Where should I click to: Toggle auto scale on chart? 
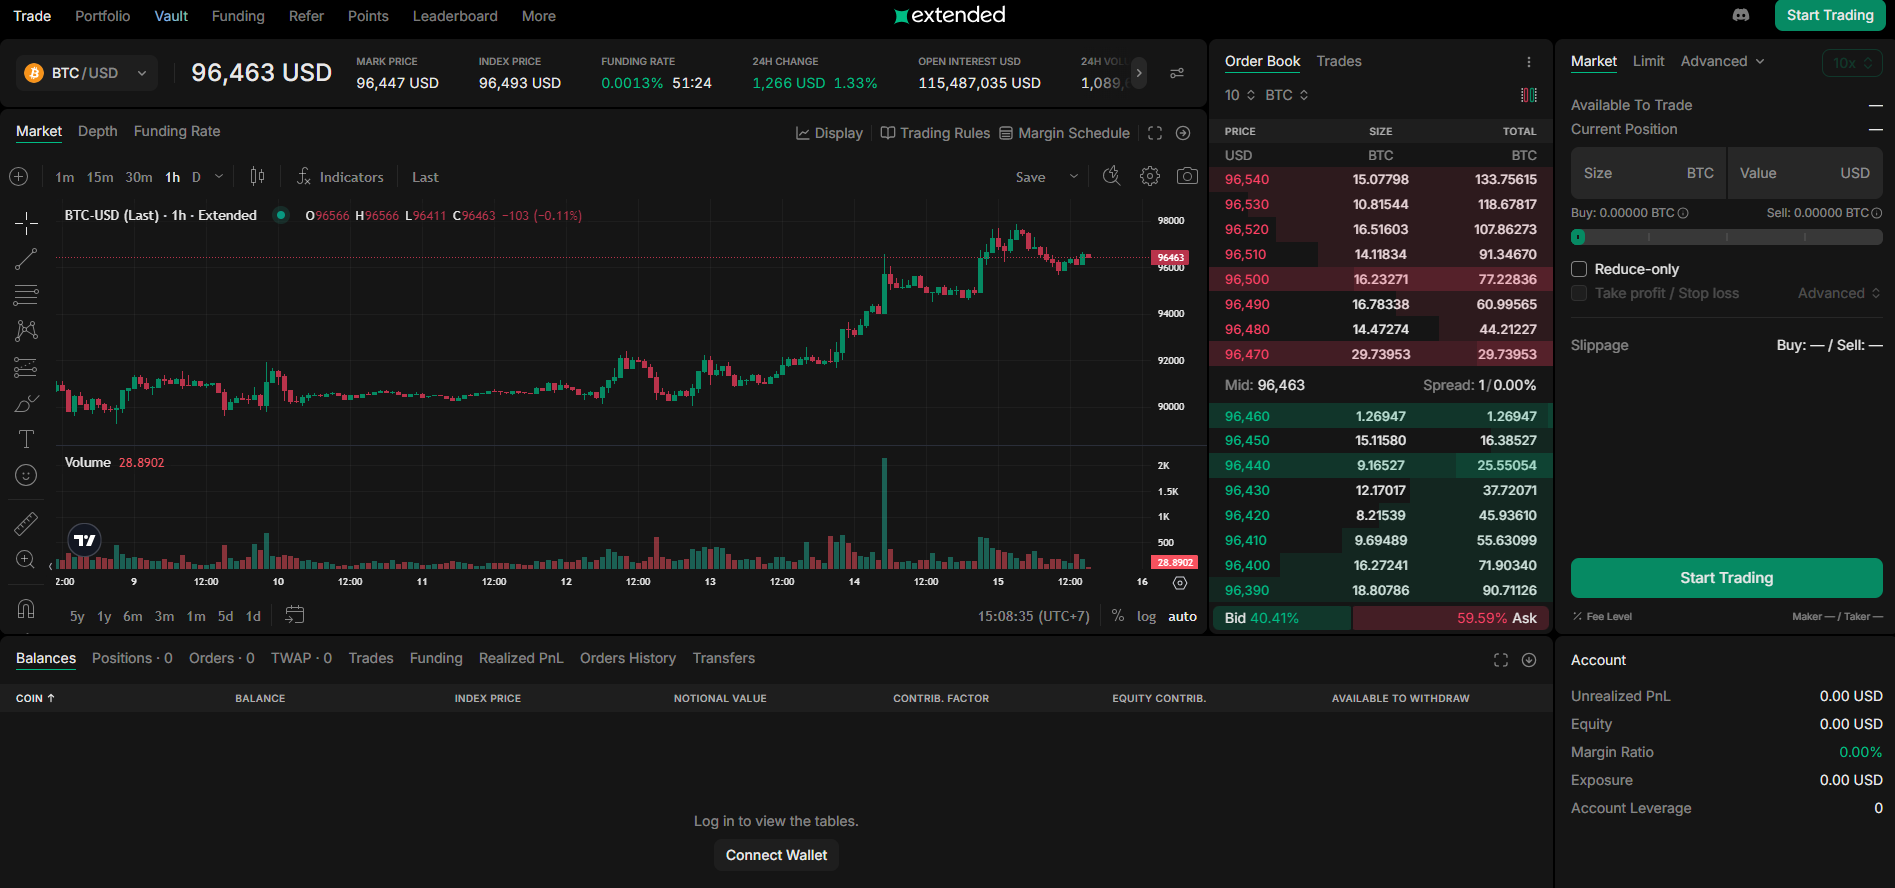pyautogui.click(x=1182, y=616)
